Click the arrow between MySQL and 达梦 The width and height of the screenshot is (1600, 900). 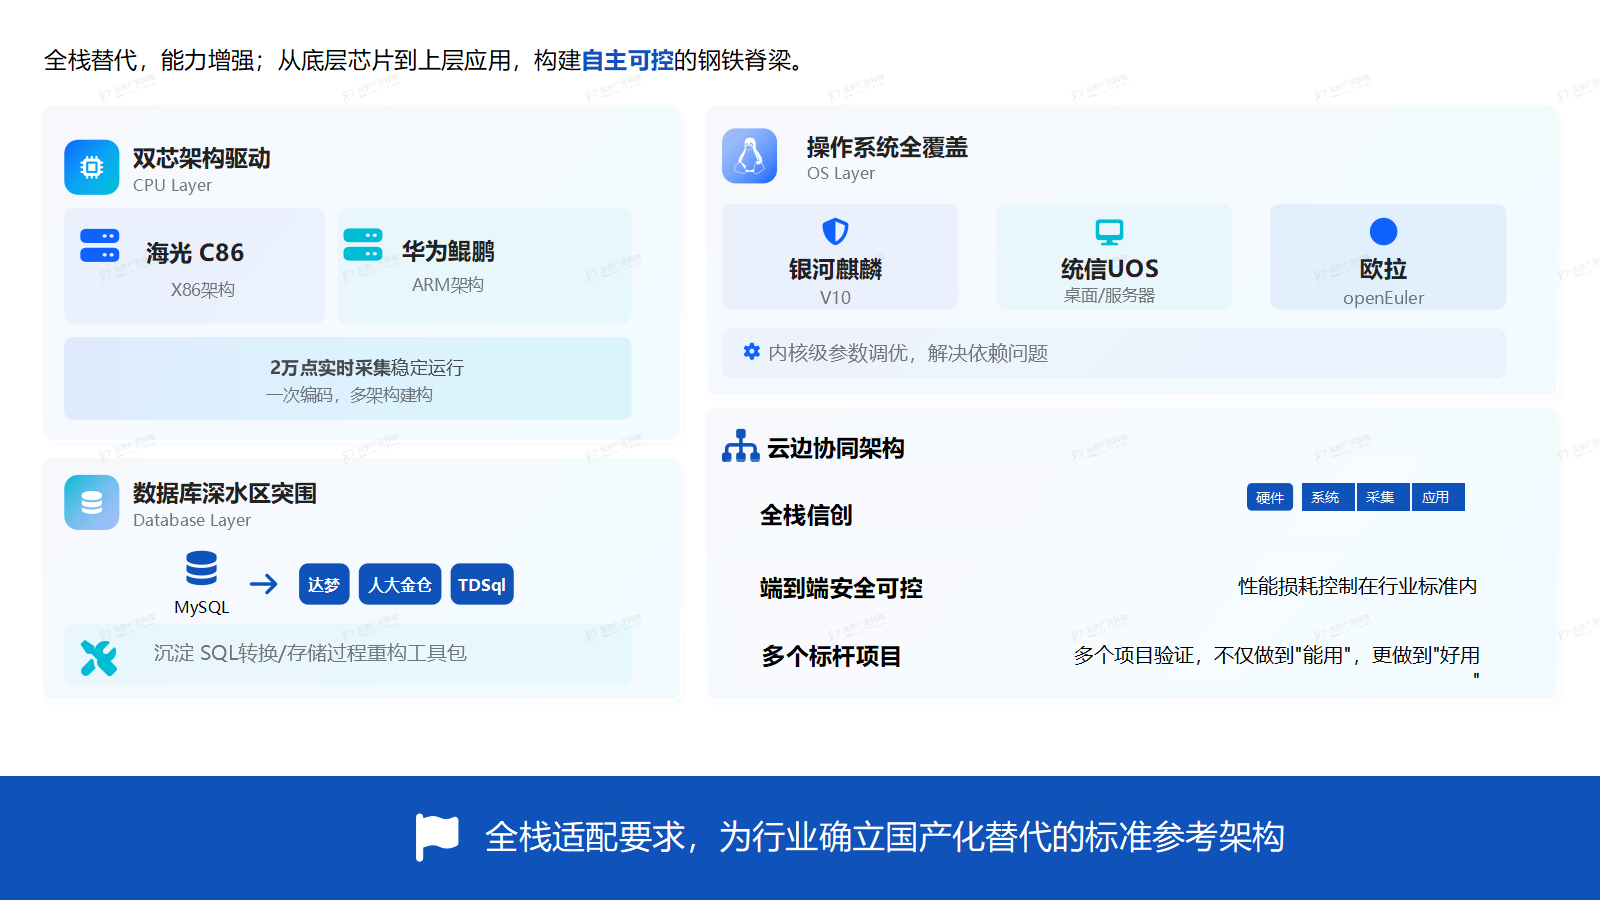(264, 584)
